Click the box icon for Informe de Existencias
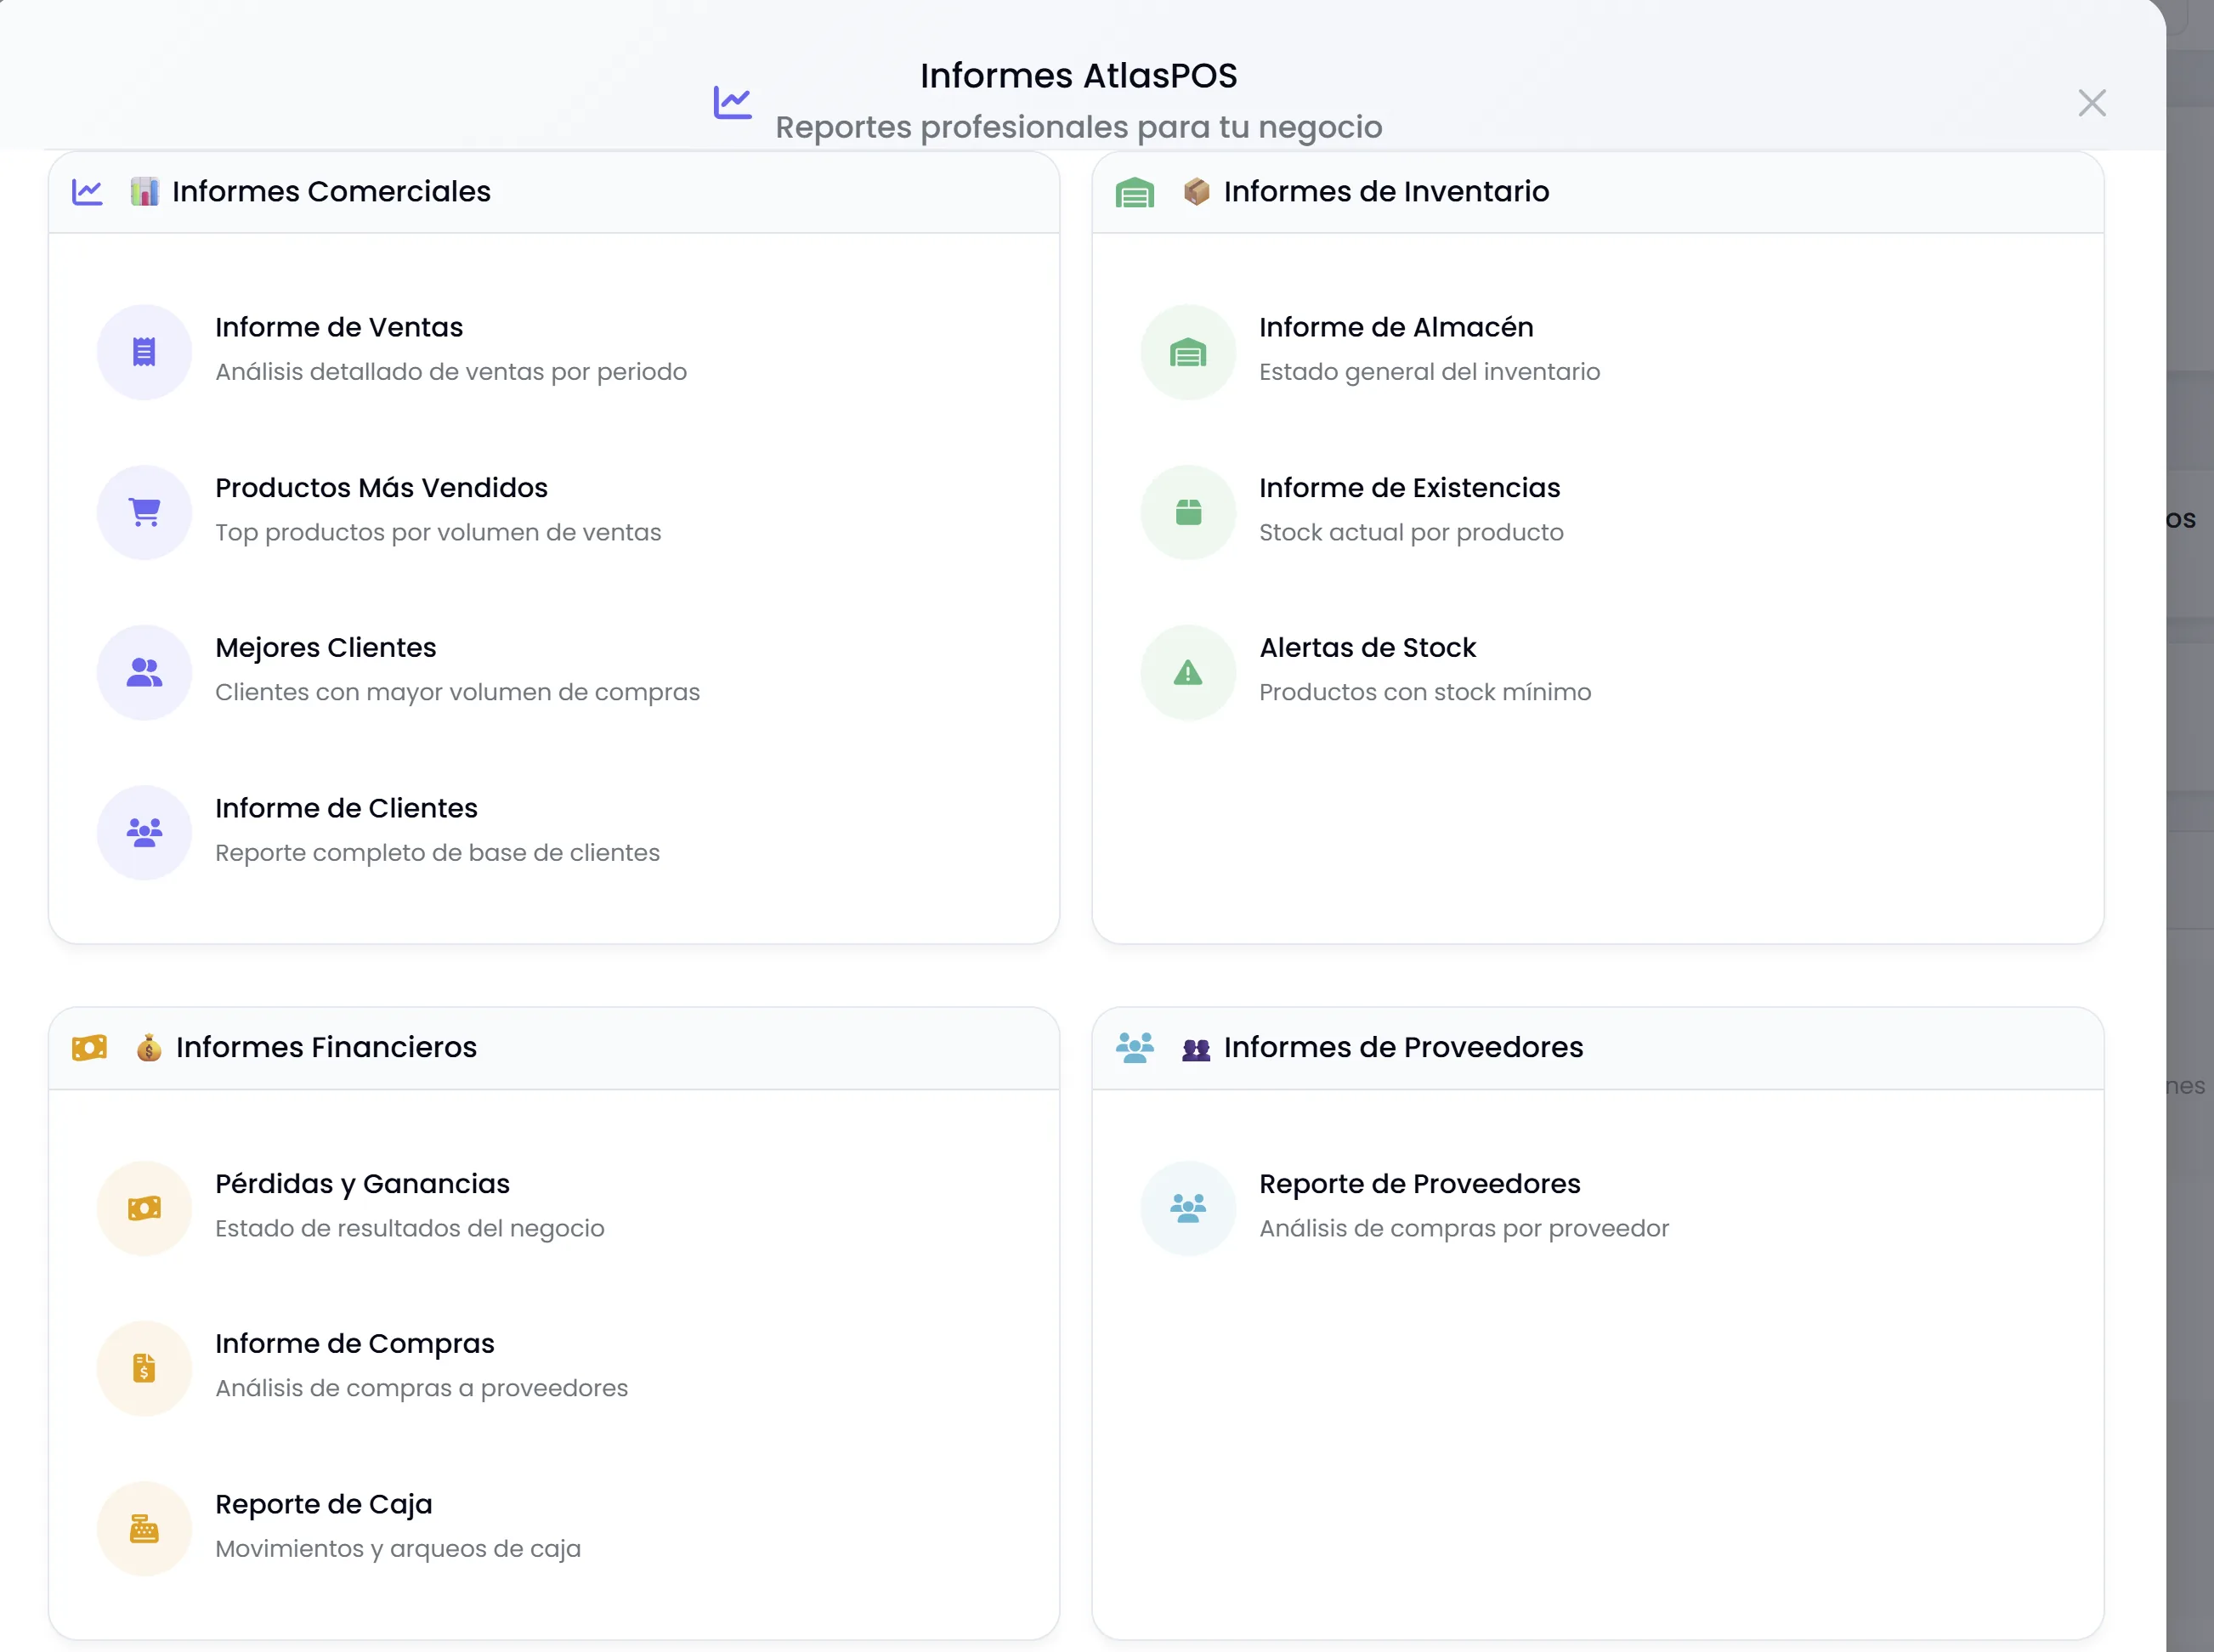The height and width of the screenshot is (1652, 2214). pyautogui.click(x=1188, y=512)
